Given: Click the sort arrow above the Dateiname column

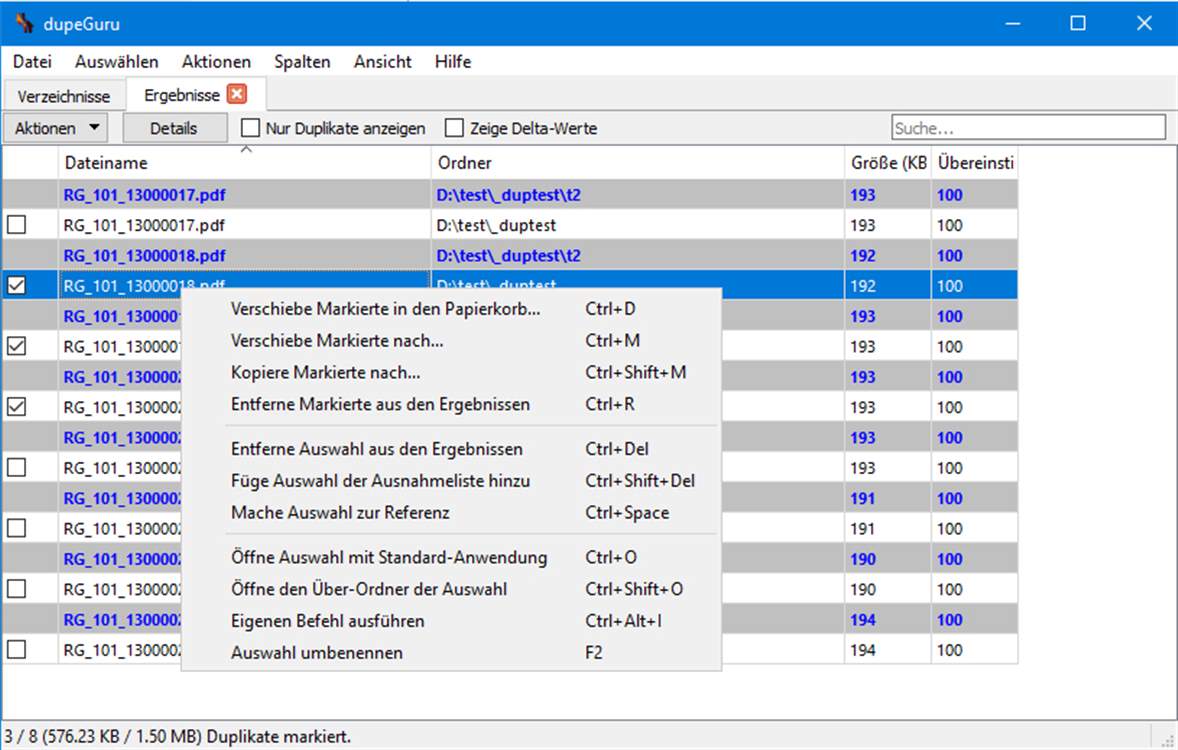Looking at the screenshot, I should pyautogui.click(x=246, y=150).
